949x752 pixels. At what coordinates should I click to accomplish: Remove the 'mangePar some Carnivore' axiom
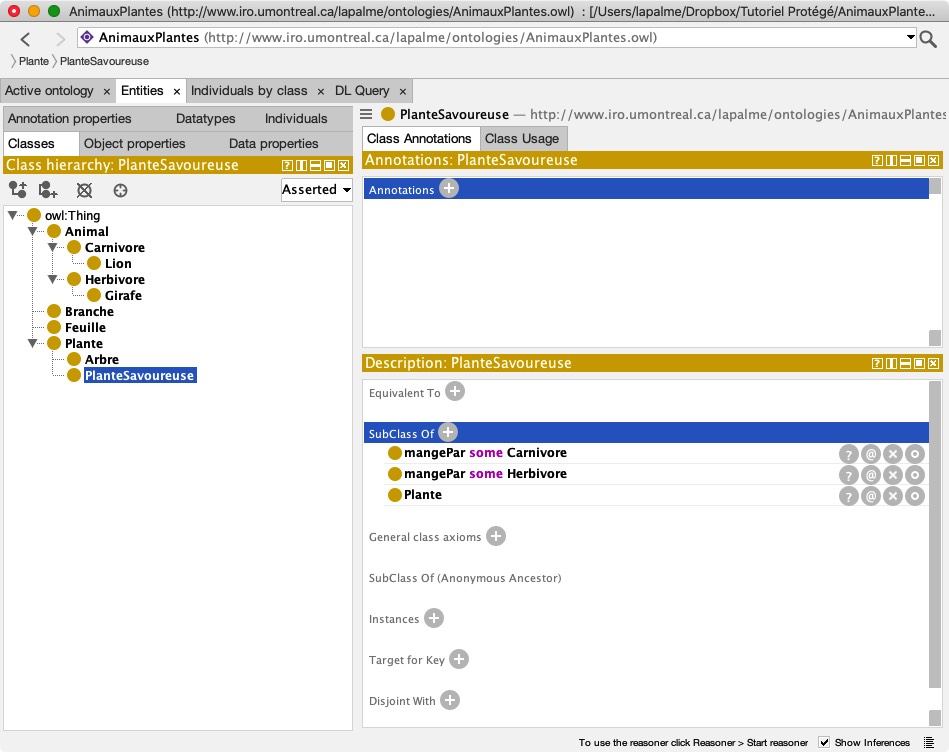893,454
